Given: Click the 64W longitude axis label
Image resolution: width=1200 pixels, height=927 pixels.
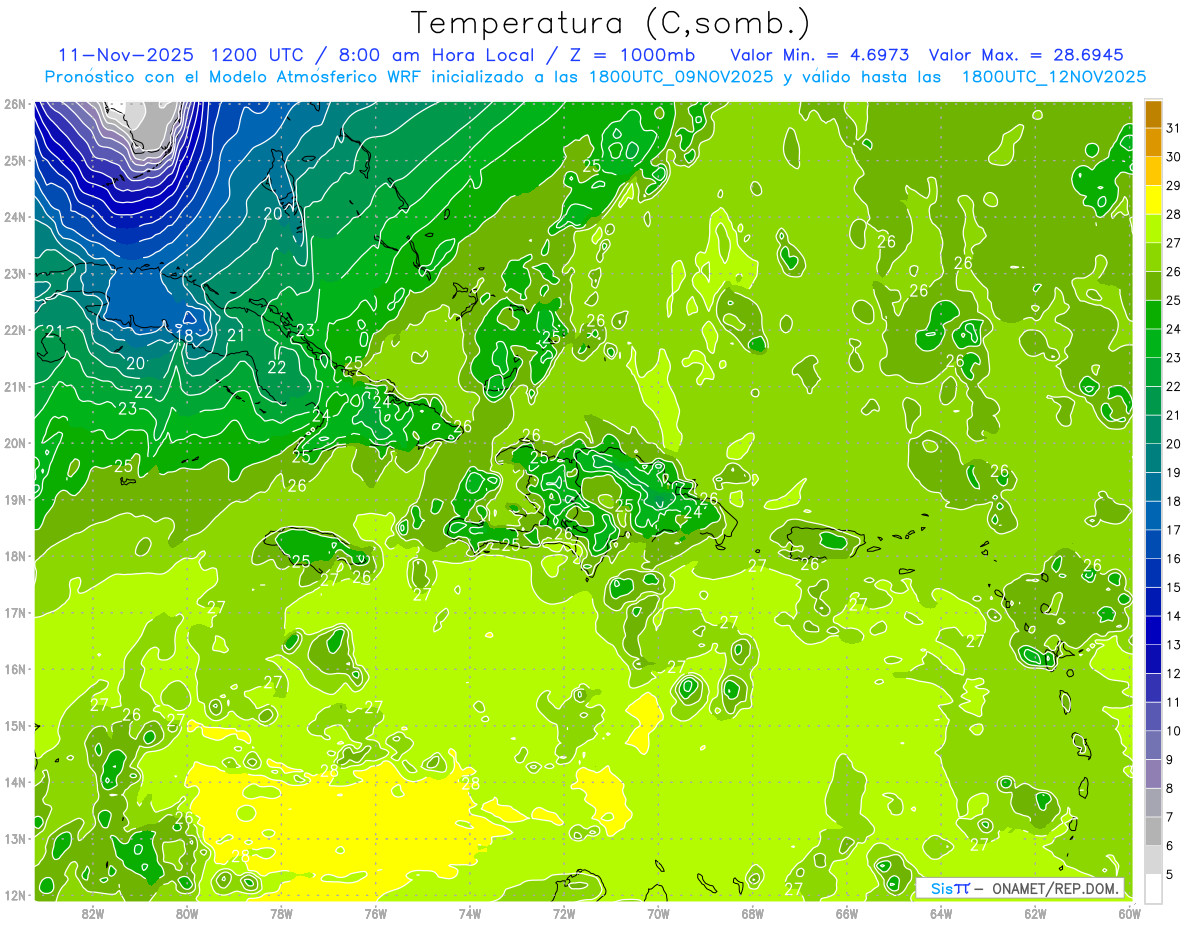Looking at the screenshot, I should (x=940, y=913).
